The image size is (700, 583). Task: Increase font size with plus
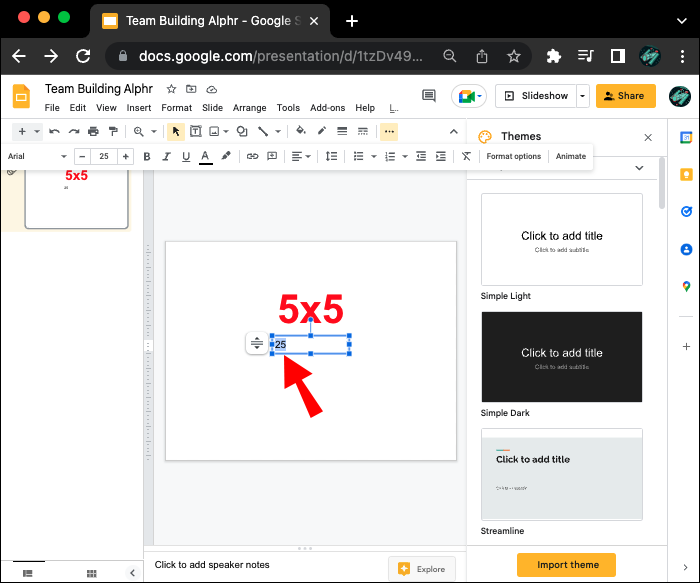click(125, 156)
